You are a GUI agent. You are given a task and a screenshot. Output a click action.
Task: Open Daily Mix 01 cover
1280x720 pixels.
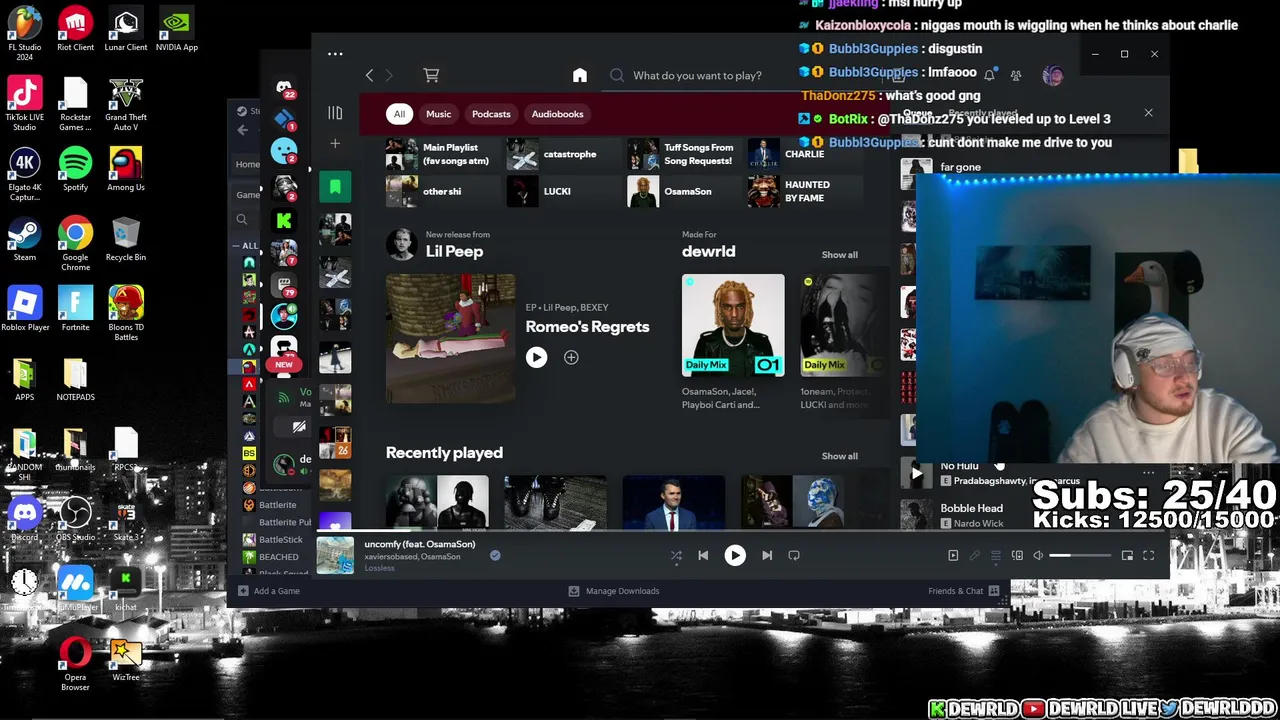pyautogui.click(x=733, y=326)
